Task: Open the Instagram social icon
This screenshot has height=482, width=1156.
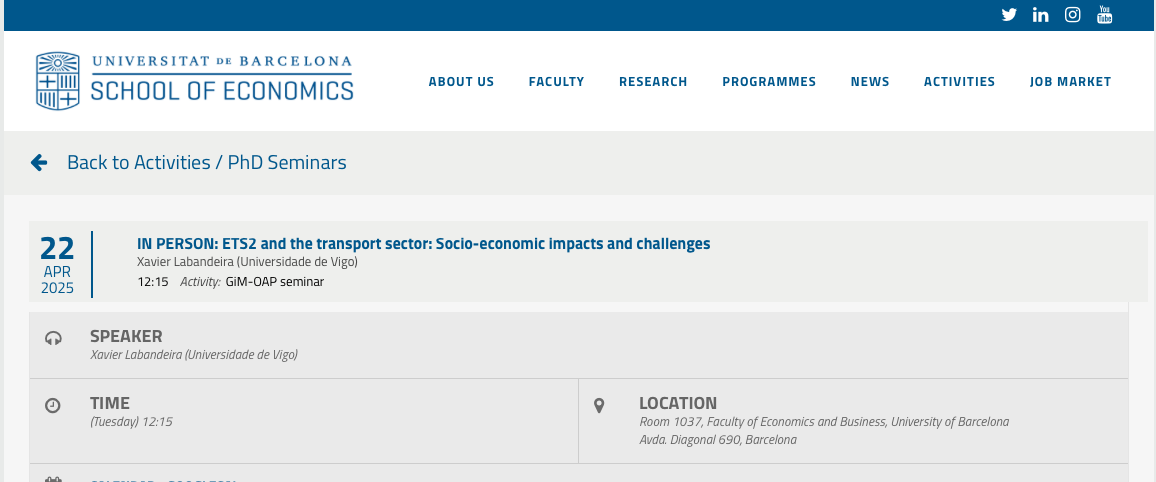Action: (x=1073, y=15)
